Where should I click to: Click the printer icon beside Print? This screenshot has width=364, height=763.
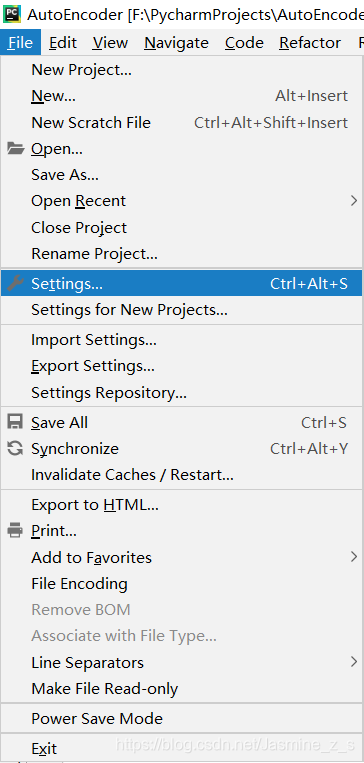coord(15,529)
